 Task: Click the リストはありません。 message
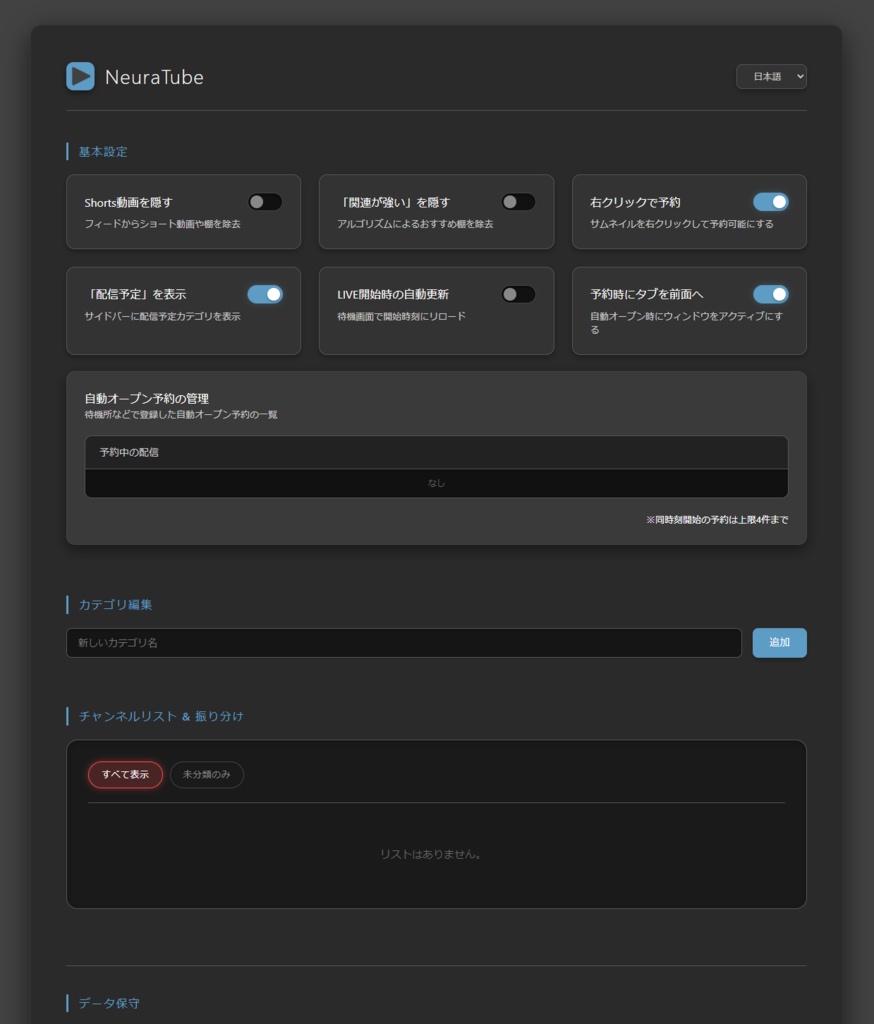pyautogui.click(x=432, y=854)
